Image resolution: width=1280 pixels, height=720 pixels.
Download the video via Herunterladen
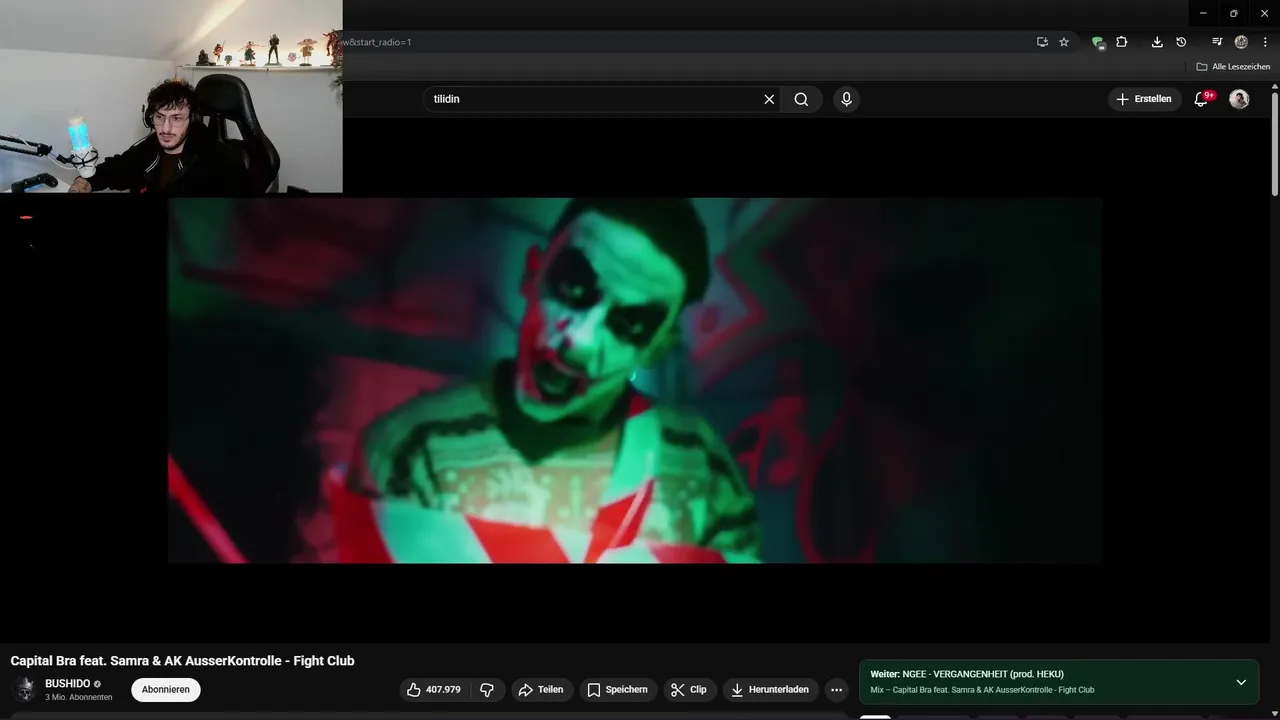tap(771, 689)
